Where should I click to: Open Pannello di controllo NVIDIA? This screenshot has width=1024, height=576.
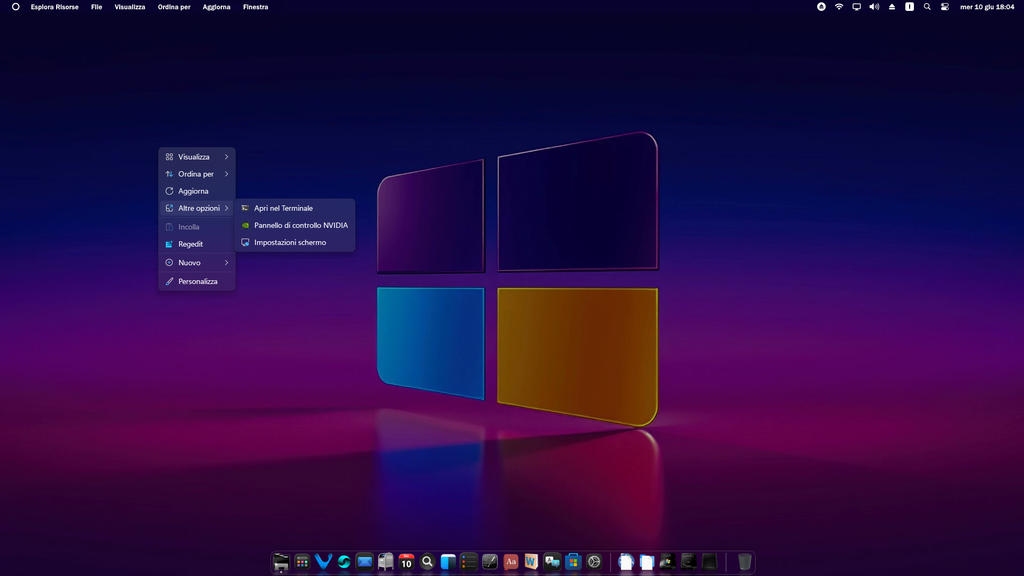point(295,225)
